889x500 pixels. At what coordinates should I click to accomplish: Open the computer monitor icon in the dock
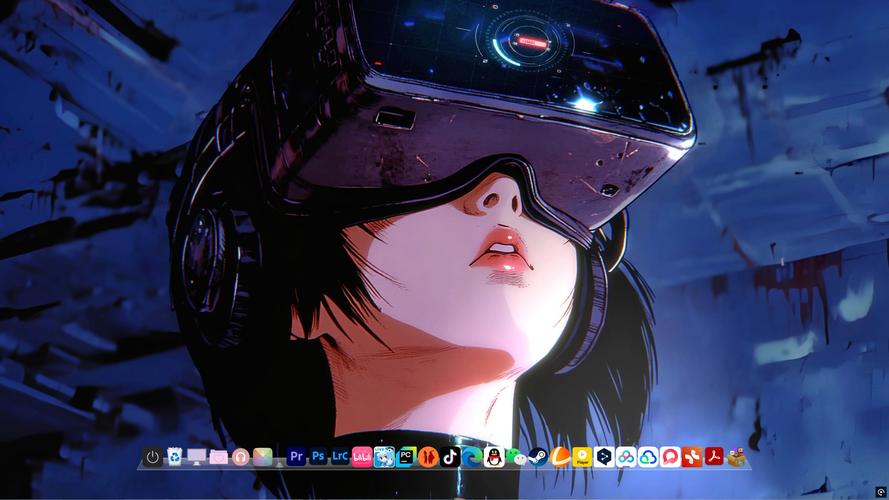click(197, 457)
